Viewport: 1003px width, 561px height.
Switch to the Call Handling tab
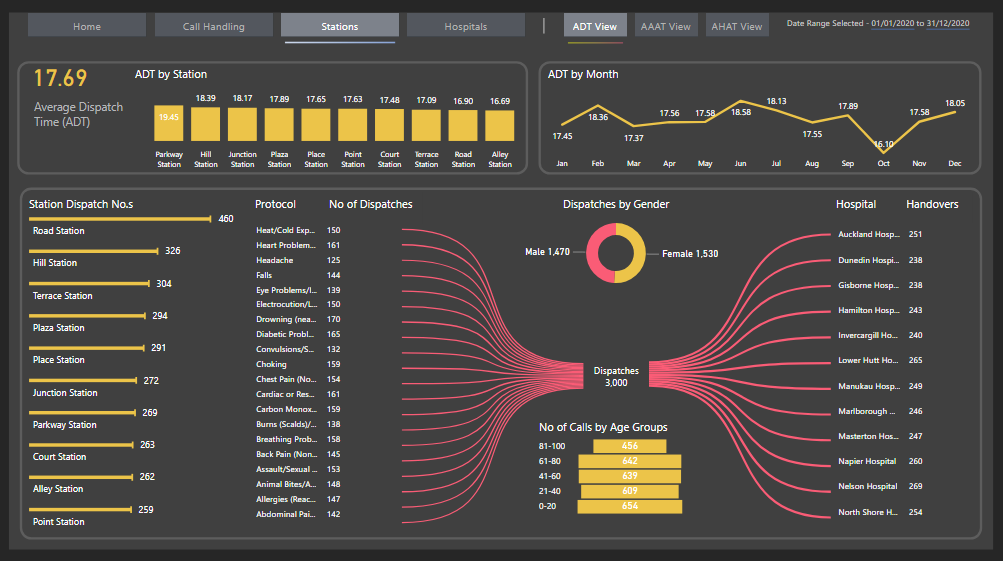point(214,26)
